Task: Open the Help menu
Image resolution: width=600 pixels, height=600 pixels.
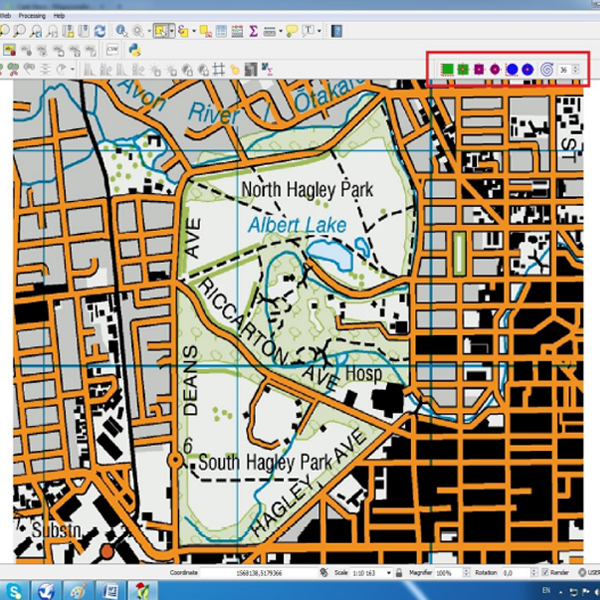Action: pyautogui.click(x=59, y=16)
